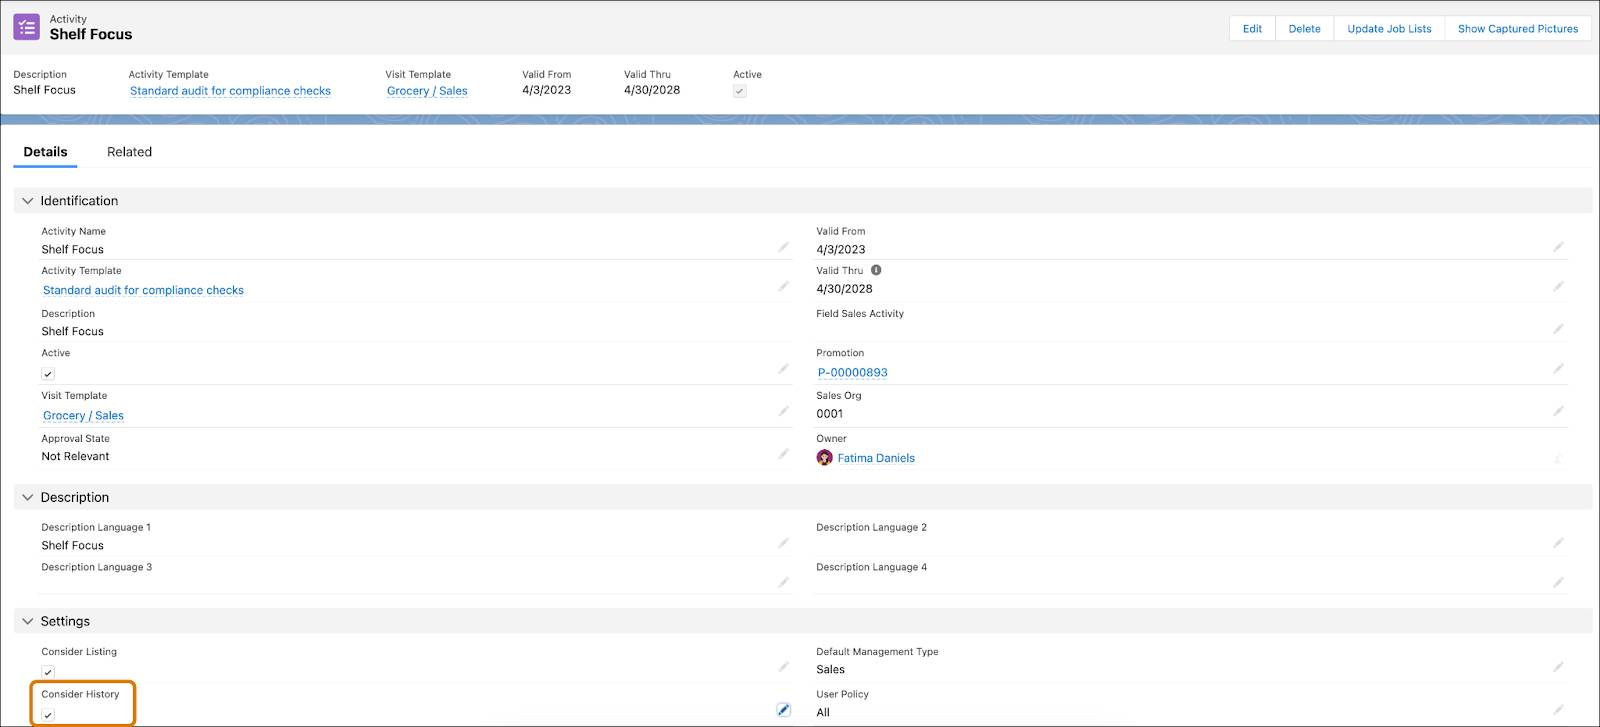Click Sales Org value 0001
The image size is (1600, 727).
830,414
